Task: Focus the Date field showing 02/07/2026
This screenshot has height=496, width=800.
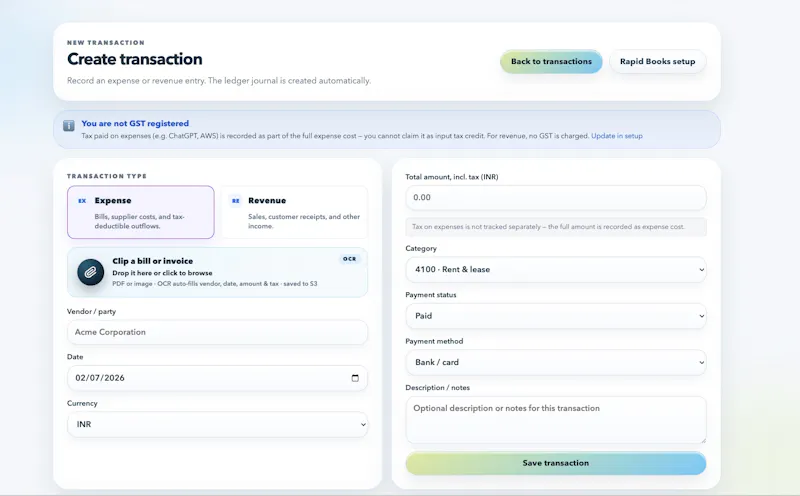Action: coord(217,378)
